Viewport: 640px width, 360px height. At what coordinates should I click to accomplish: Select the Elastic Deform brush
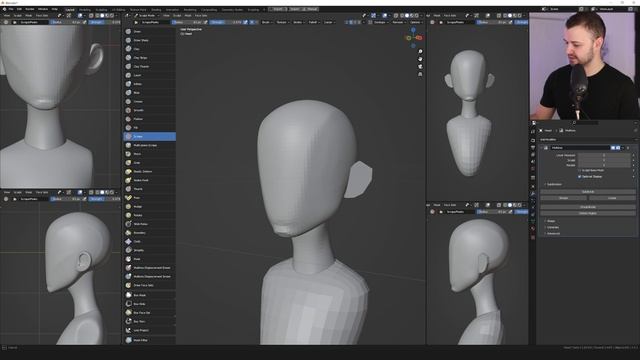pos(149,171)
